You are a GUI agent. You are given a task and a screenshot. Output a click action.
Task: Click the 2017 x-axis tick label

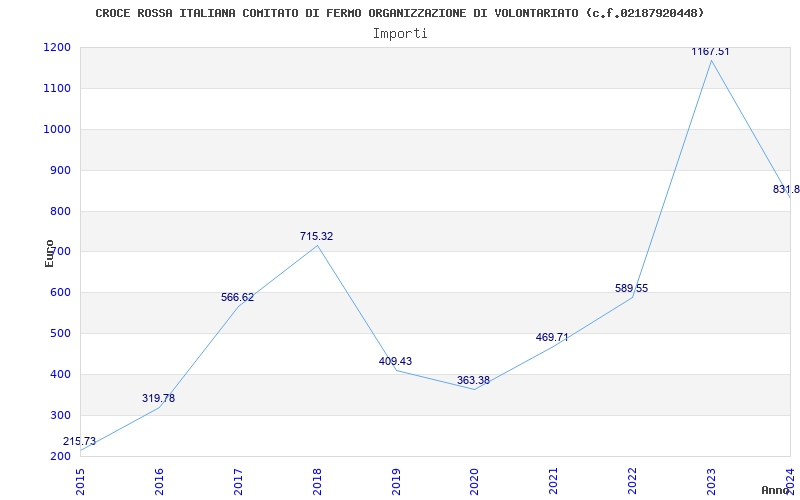coord(238,482)
